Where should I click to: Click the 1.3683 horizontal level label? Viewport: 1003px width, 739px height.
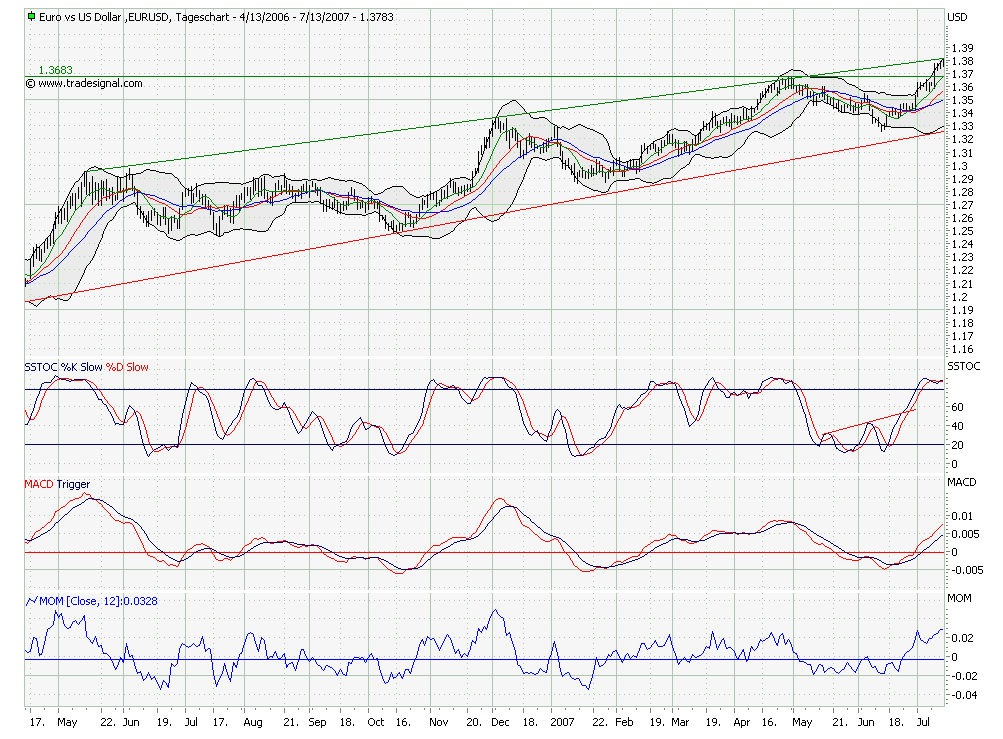pos(56,70)
